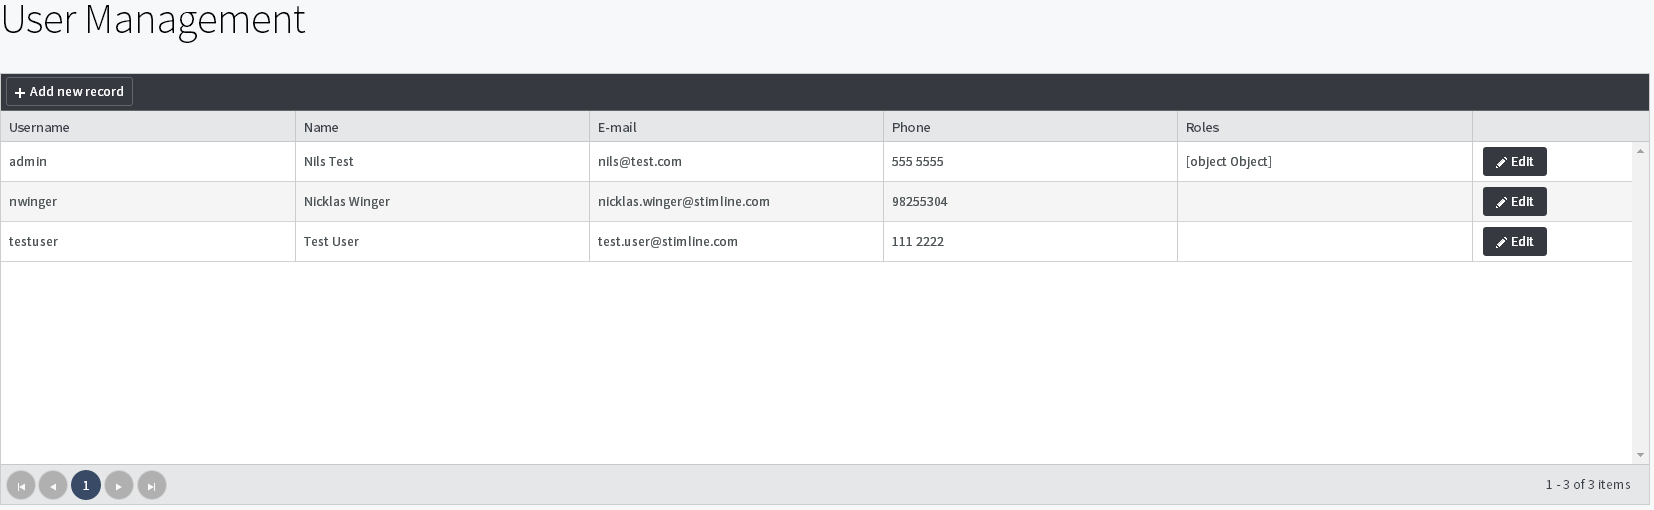Sort by Username column header

point(40,128)
